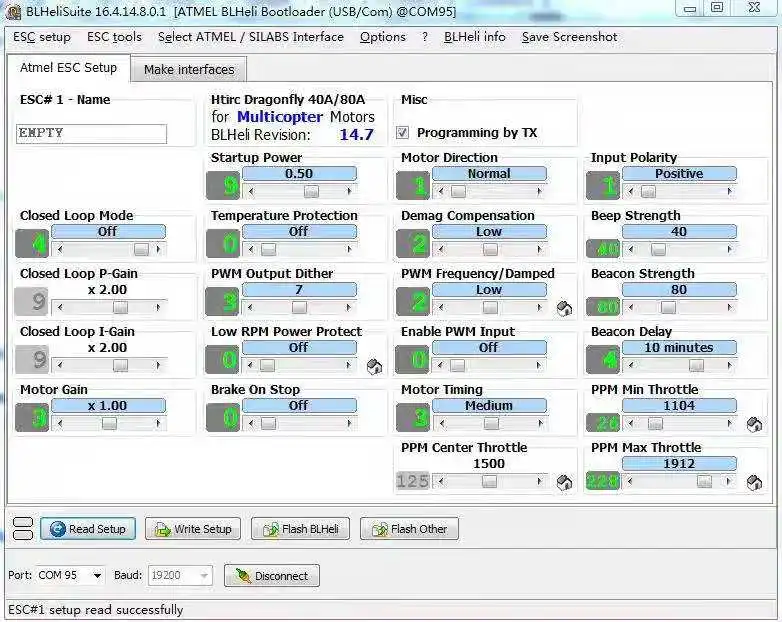Click the home icon beside PPM Center Throttle
Image resolution: width=782 pixels, height=622 pixels.
point(564,482)
